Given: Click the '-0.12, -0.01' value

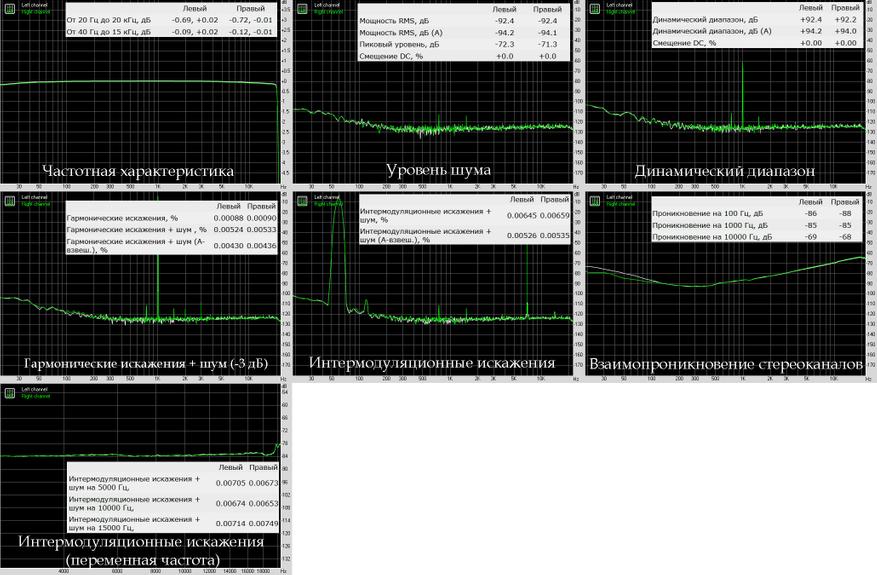Looking at the screenshot, I should (x=251, y=32).
